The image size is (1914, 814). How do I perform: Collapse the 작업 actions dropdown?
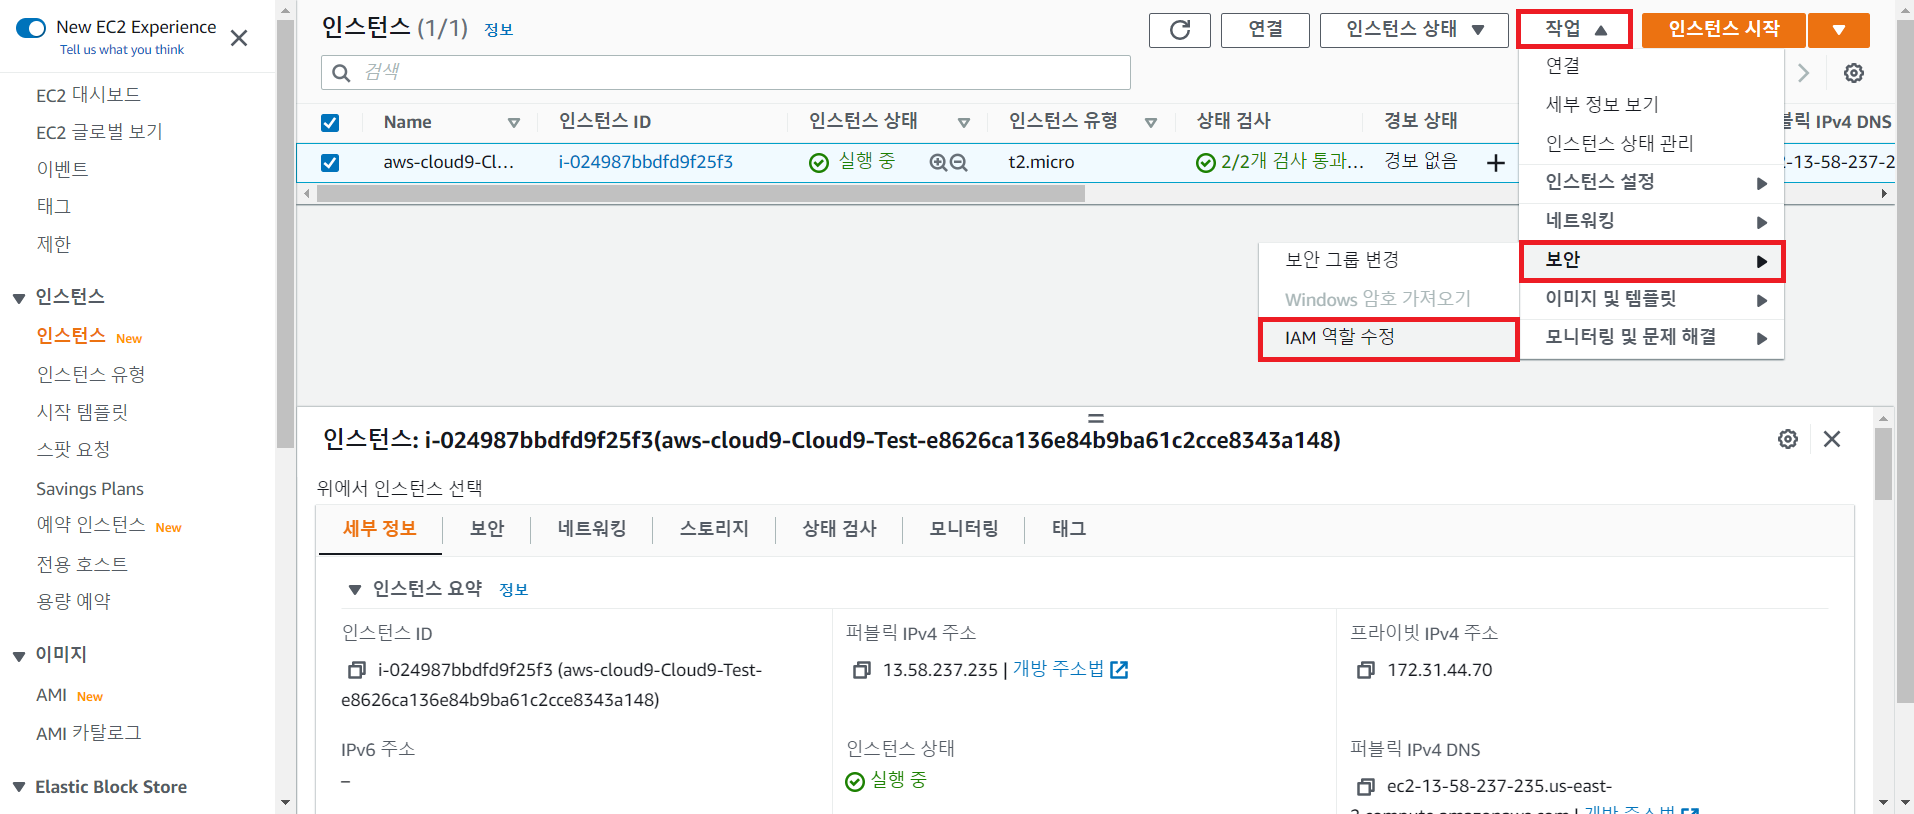(1574, 29)
